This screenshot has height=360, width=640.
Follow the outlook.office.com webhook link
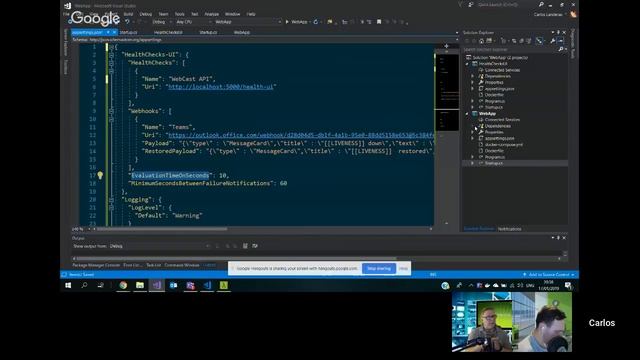(301, 135)
